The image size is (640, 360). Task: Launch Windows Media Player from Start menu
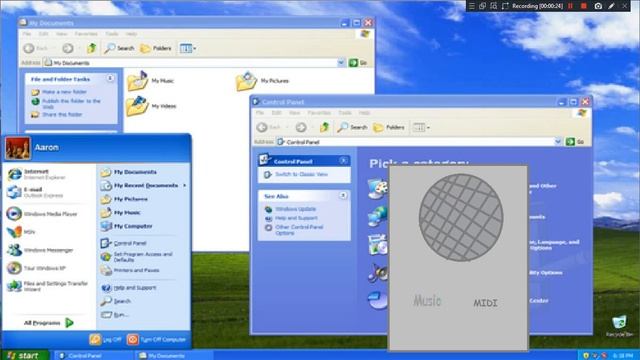42,214
